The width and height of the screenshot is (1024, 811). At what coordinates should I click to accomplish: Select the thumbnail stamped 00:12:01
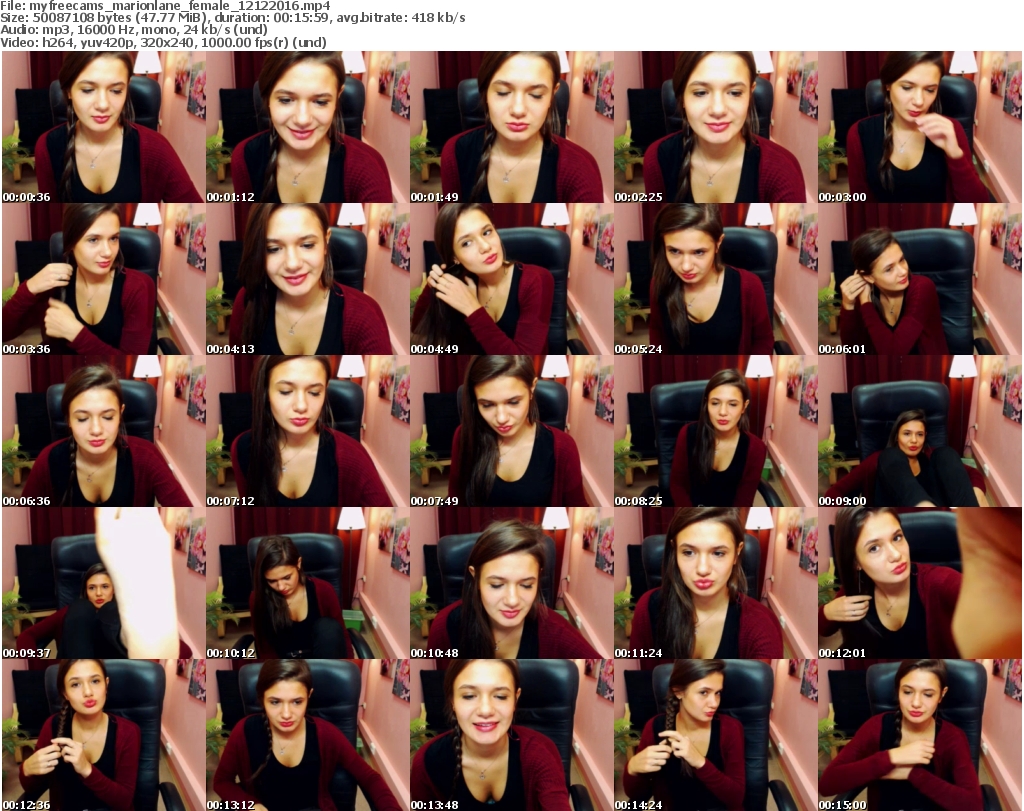click(x=920, y=583)
